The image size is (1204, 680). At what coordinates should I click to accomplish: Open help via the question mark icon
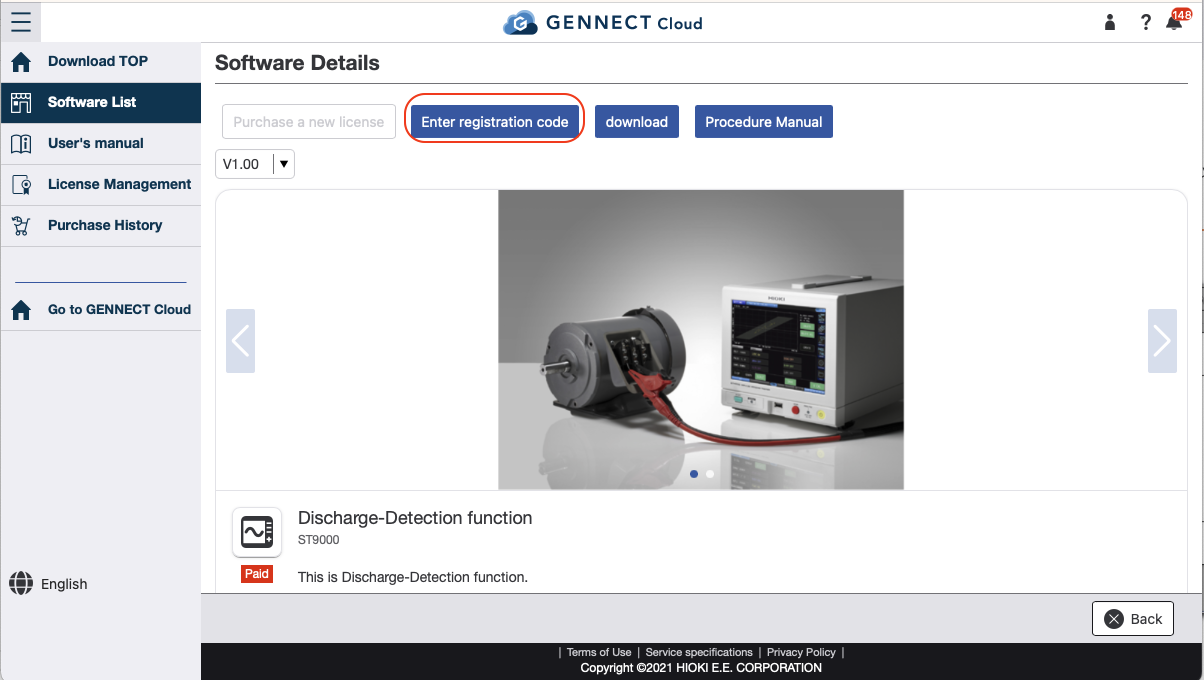tap(1145, 21)
